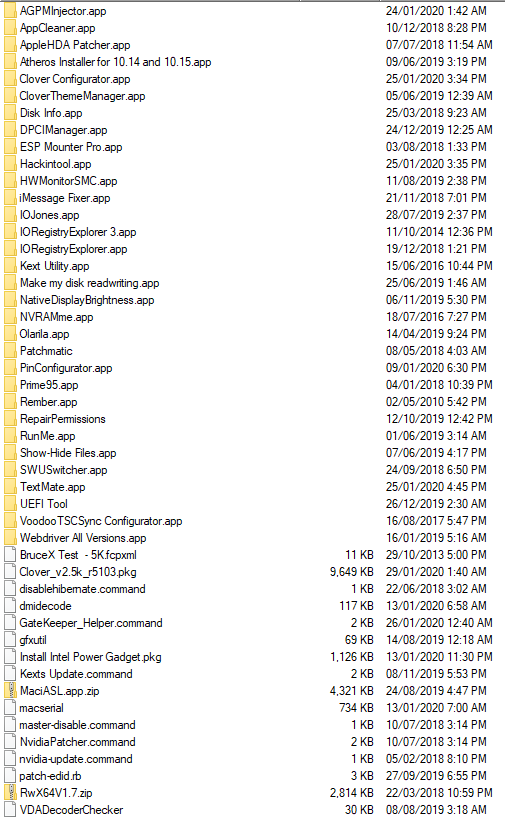Click the date 25/01/2020 4:45 PM
This screenshot has height=822, width=505.
click(x=436, y=487)
